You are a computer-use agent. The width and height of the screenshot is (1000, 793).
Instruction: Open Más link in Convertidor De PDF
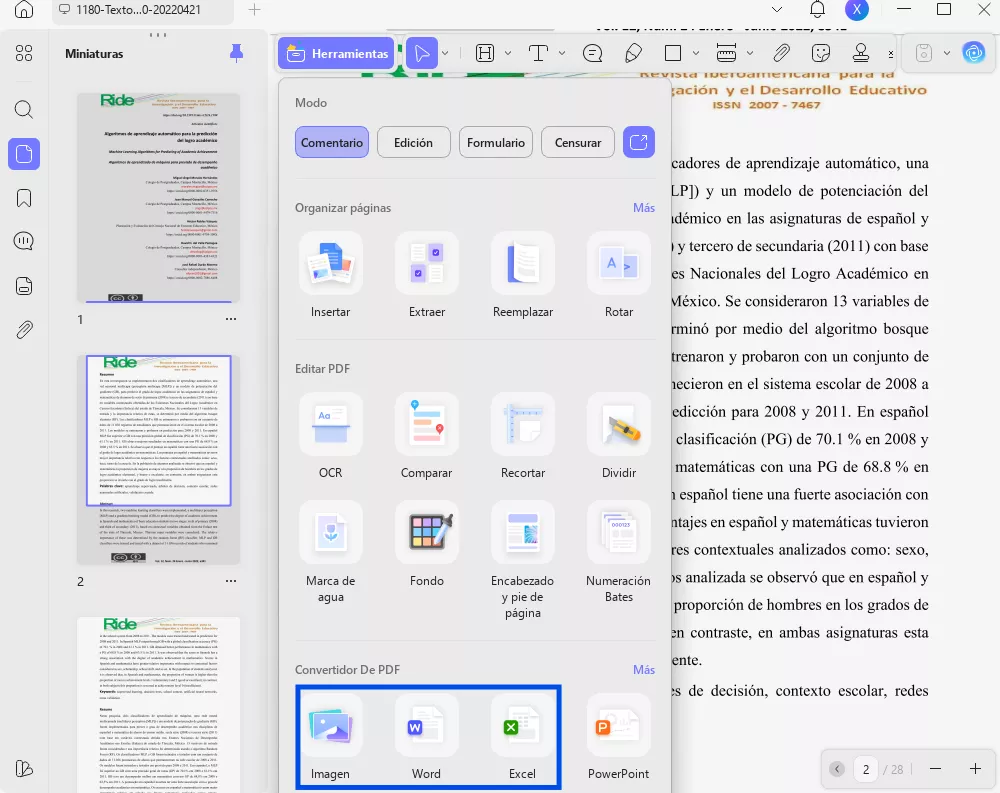tap(643, 670)
